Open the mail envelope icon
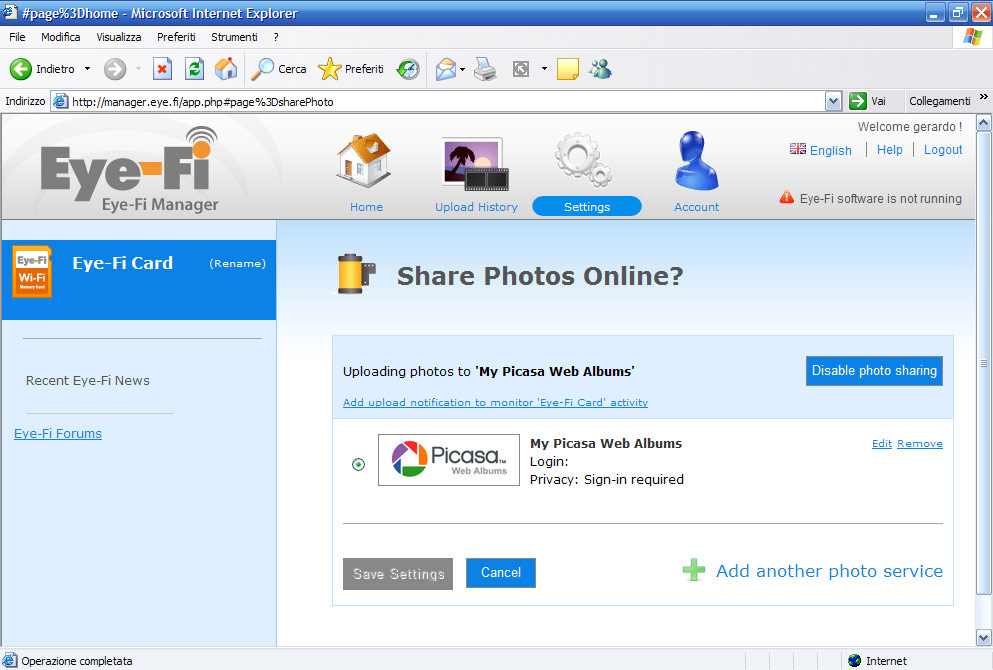 pyautogui.click(x=446, y=69)
